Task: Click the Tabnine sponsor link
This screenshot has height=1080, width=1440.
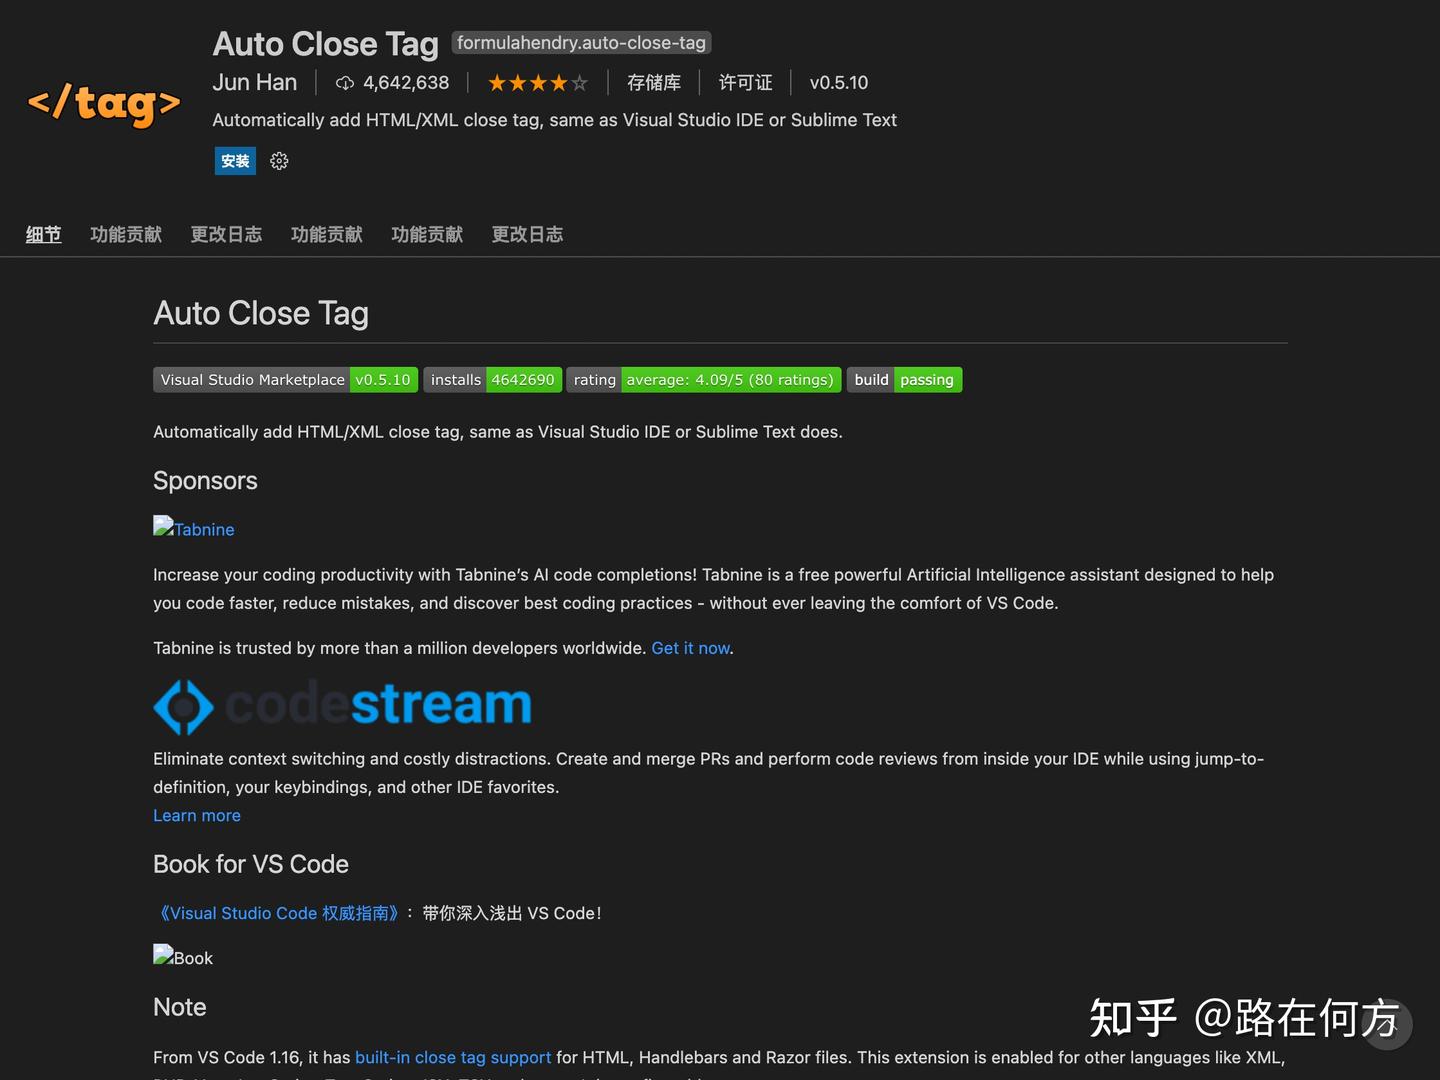Action: point(204,529)
